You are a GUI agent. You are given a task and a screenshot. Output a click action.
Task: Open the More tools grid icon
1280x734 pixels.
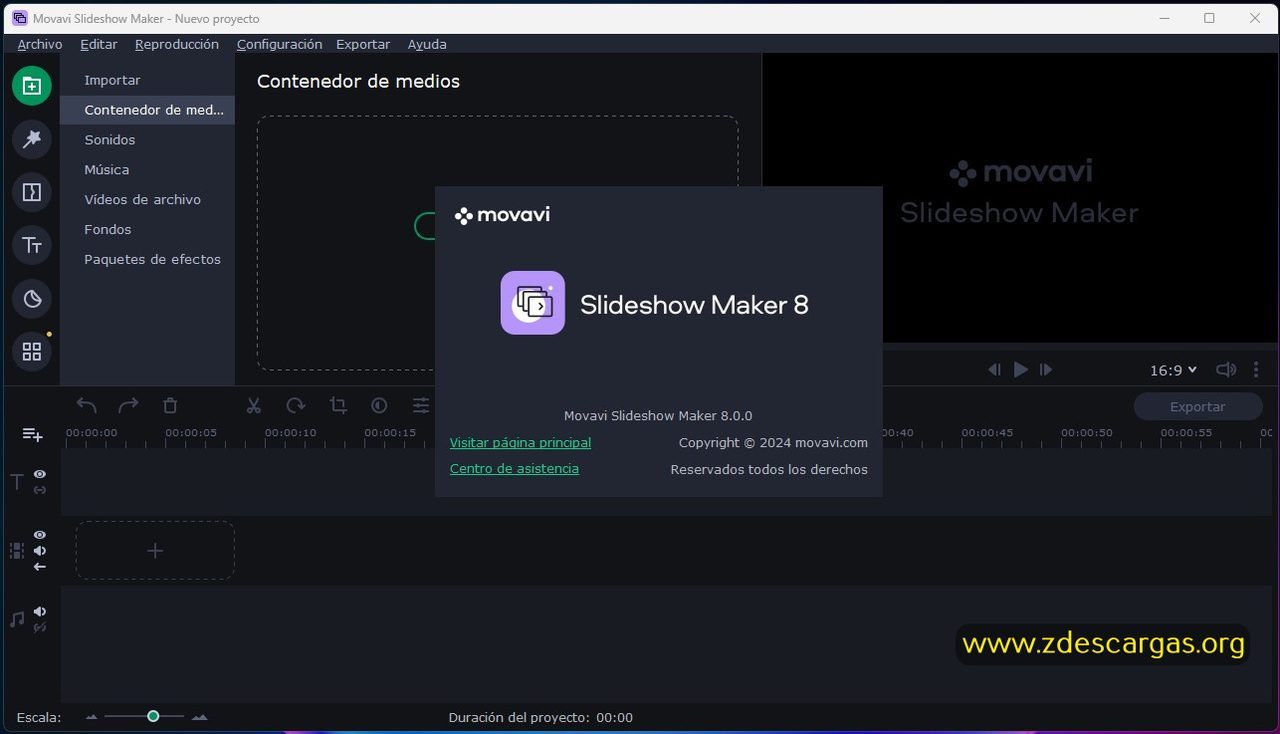[x=32, y=351]
